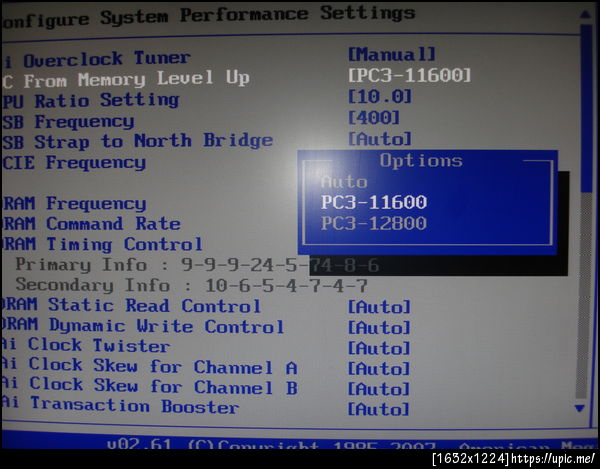Select the Ai Overclock Tuner setting
The height and width of the screenshot is (469, 600).
pos(96,60)
